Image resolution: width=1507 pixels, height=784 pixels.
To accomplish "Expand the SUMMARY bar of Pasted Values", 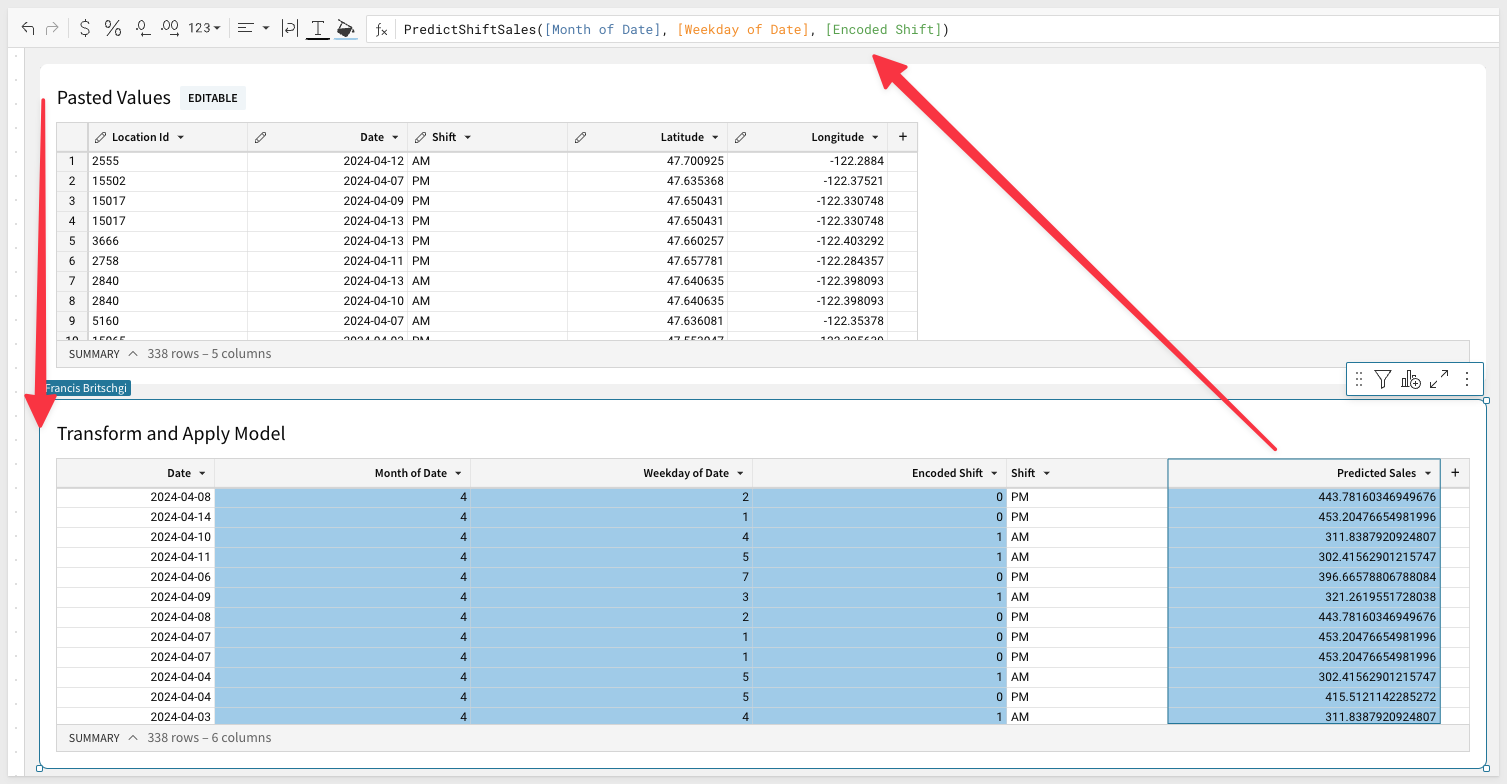I will point(132,354).
